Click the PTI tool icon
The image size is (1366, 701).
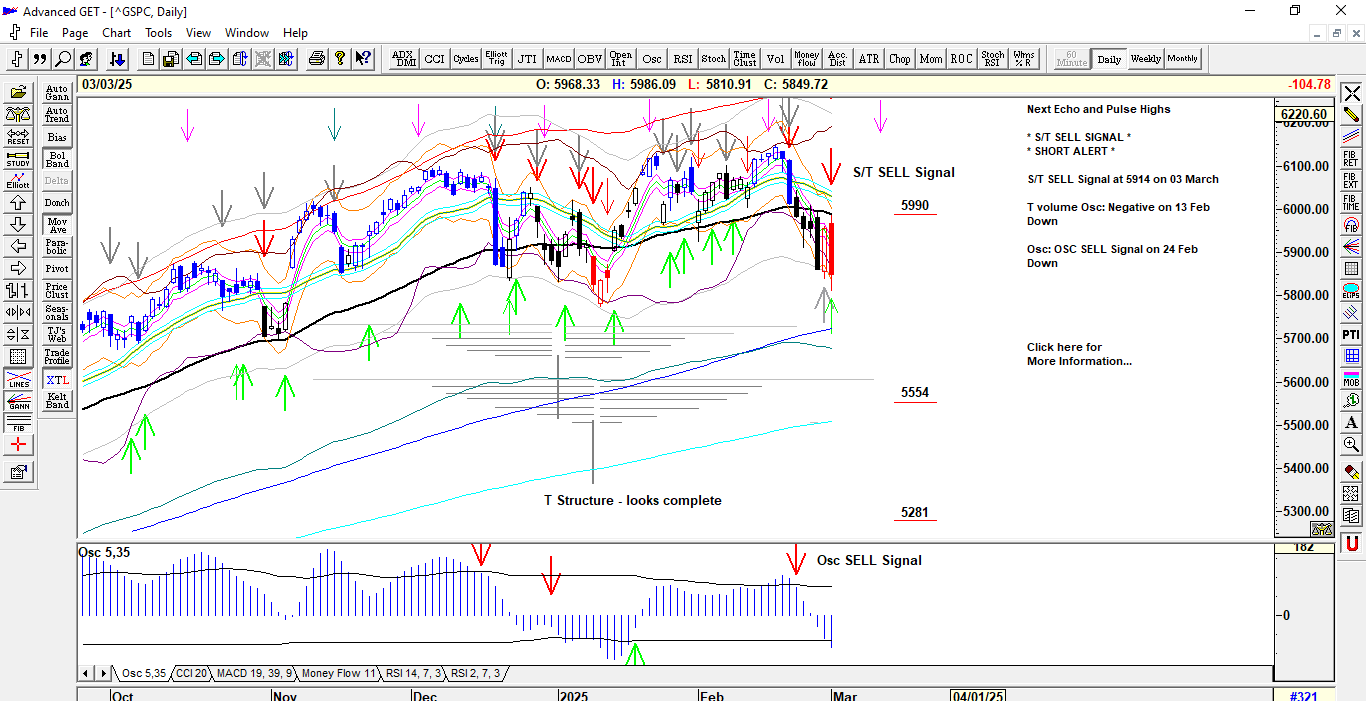pos(1351,335)
